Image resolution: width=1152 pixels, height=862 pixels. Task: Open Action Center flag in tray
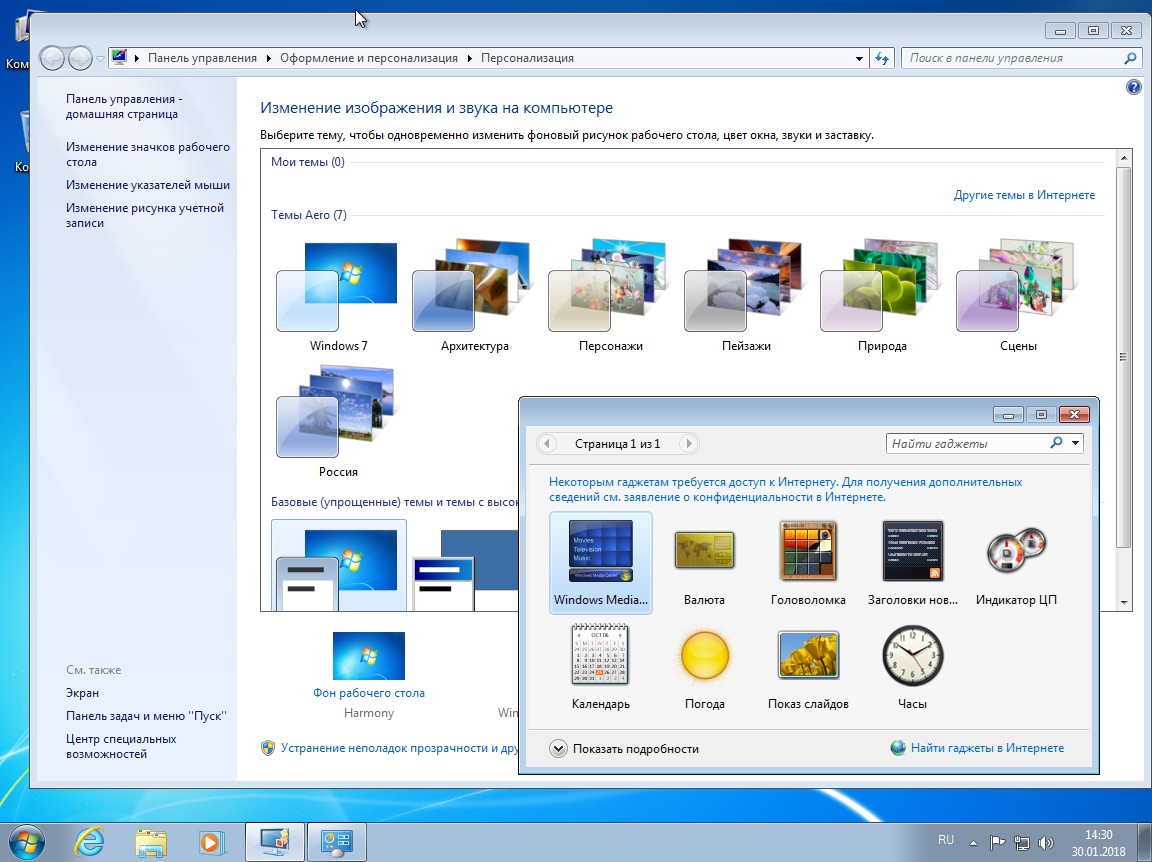pyautogui.click(x=997, y=843)
